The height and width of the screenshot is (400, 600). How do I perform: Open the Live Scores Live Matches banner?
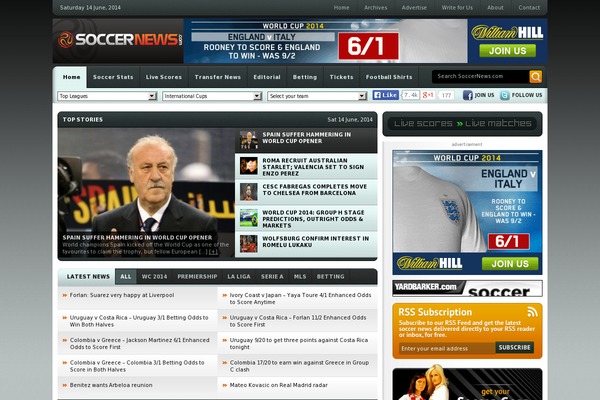[x=462, y=123]
